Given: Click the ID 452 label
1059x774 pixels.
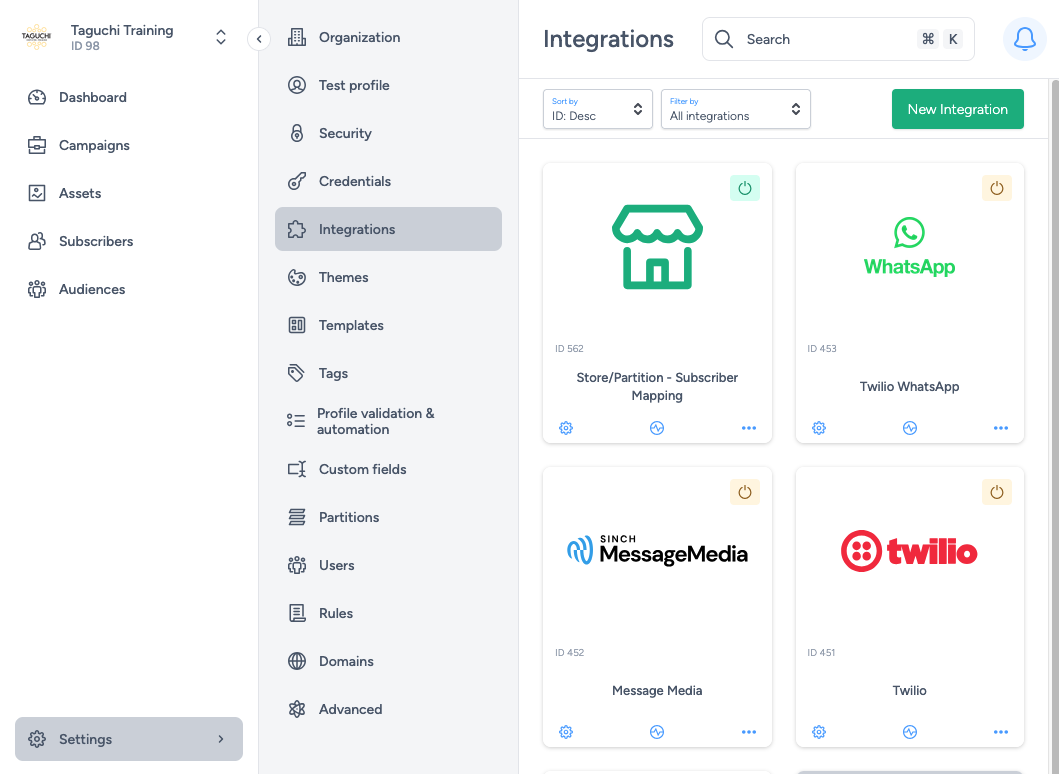Looking at the screenshot, I should pos(569,652).
